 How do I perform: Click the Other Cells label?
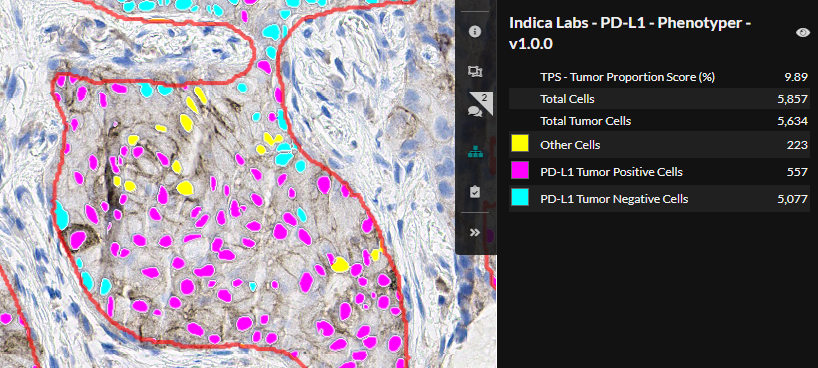[x=570, y=145]
